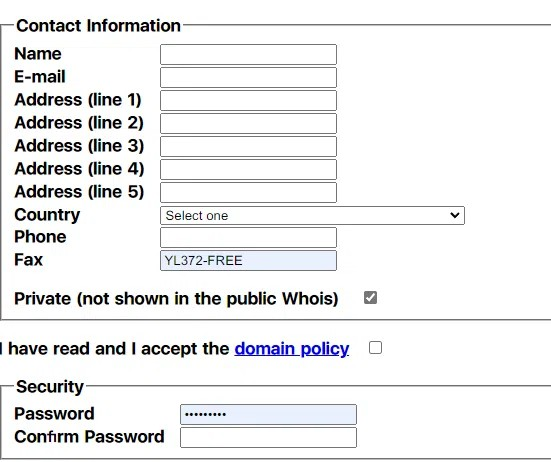551x462 pixels.
Task: Focus the Address (line 5) input
Action: 248,192
